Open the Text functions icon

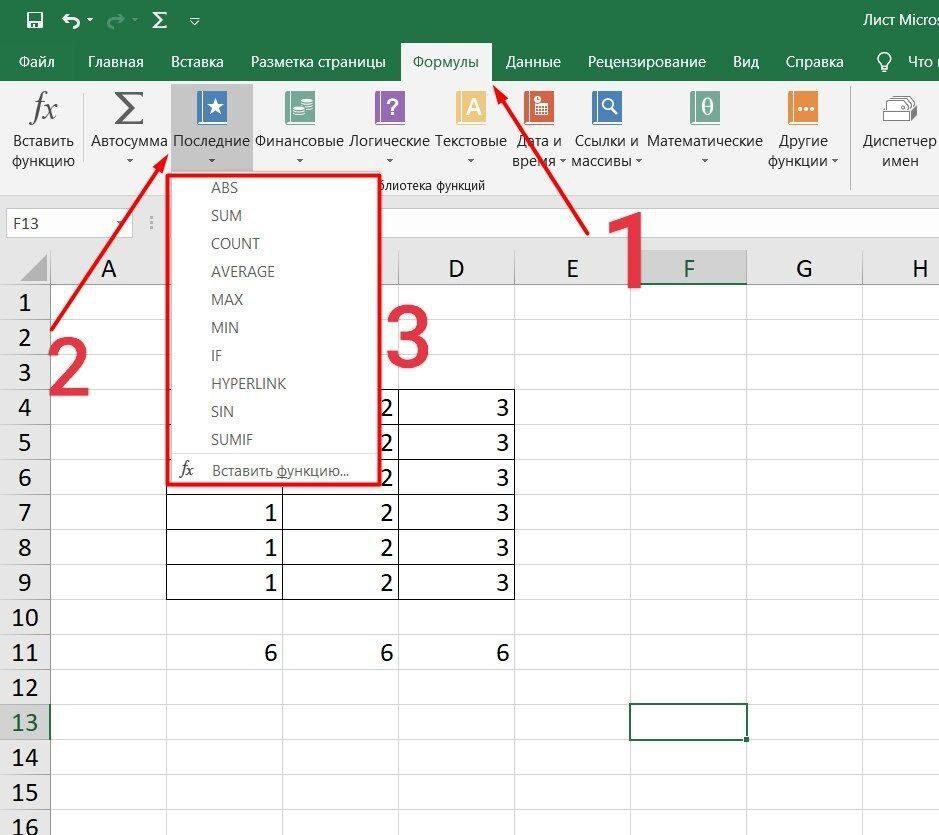pyautogui.click(x=470, y=108)
